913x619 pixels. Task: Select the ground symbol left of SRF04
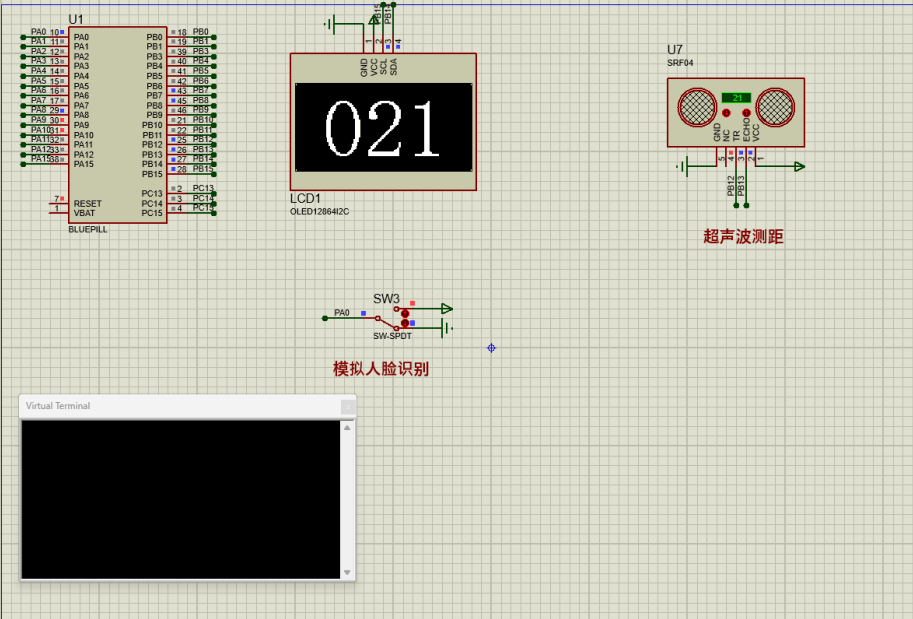685,167
